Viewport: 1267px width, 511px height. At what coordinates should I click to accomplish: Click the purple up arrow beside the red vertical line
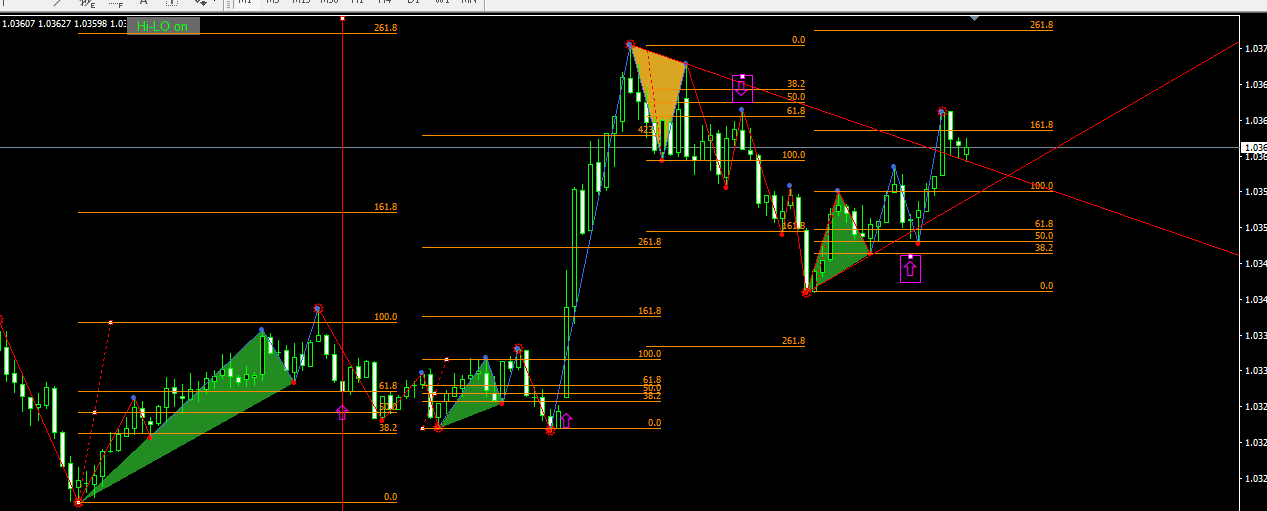tap(342, 411)
